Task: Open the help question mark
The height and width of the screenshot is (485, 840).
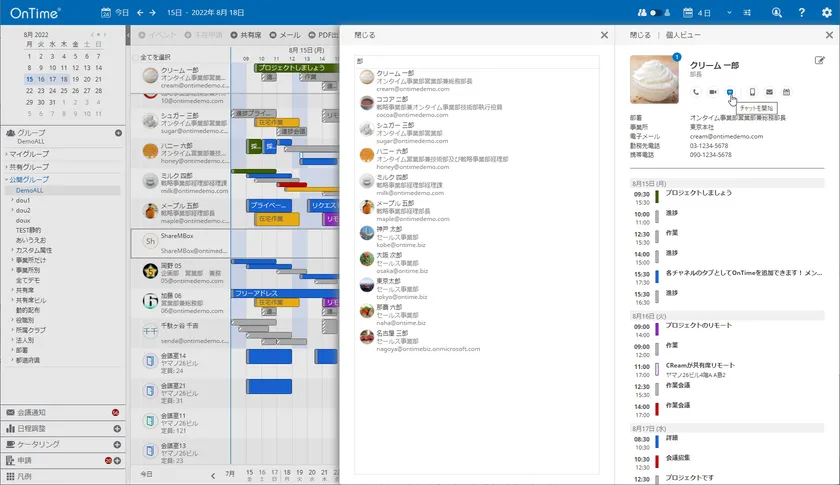Action: click(x=801, y=12)
